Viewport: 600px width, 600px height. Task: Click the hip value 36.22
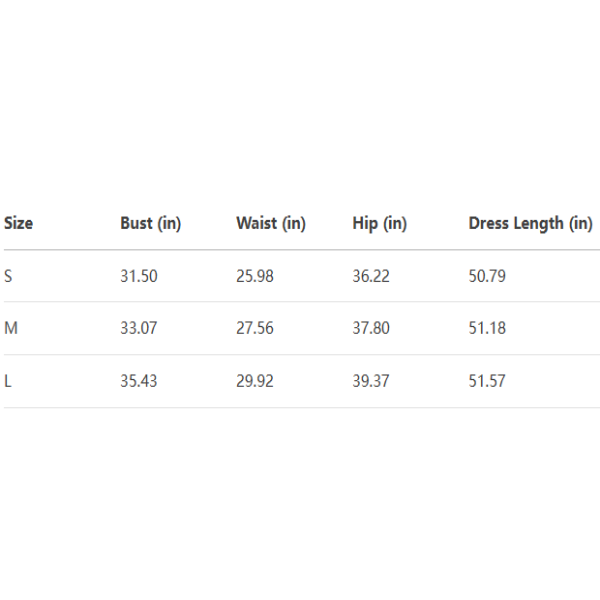371,276
